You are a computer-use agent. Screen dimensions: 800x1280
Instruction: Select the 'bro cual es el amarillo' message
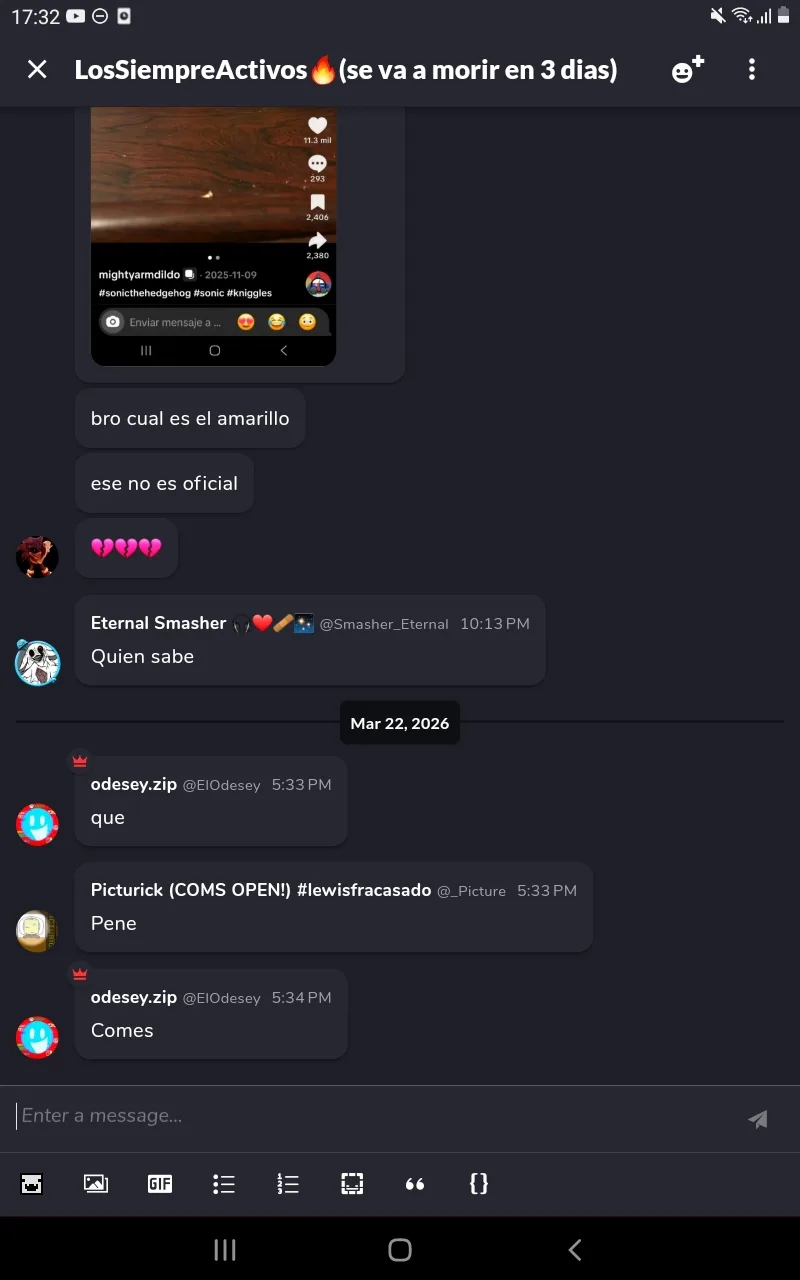point(190,418)
